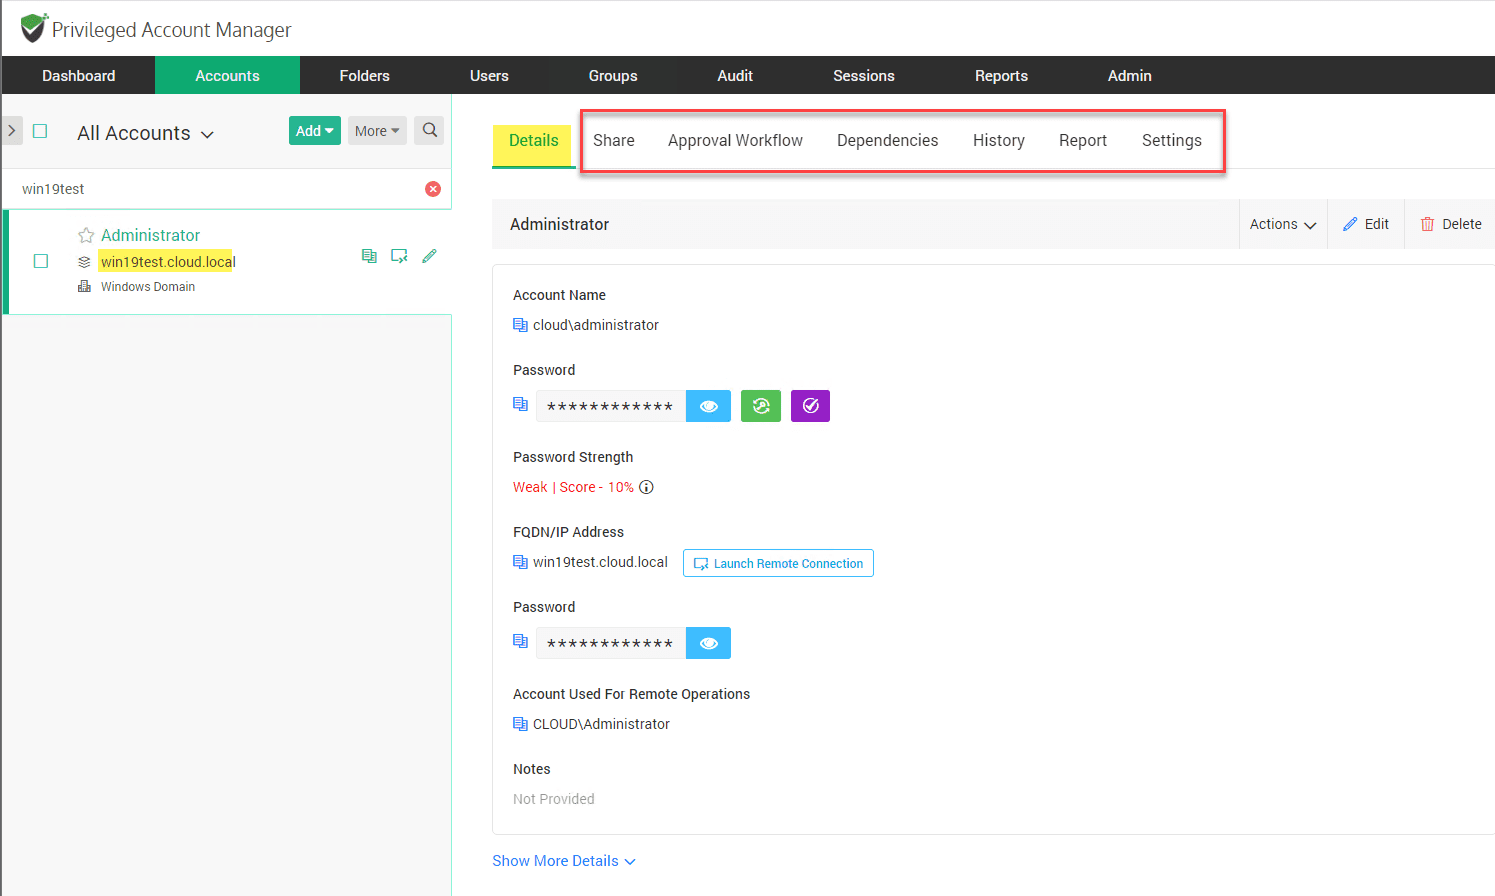Reveal the first password with eye button
The image size is (1495, 896).
coord(708,406)
